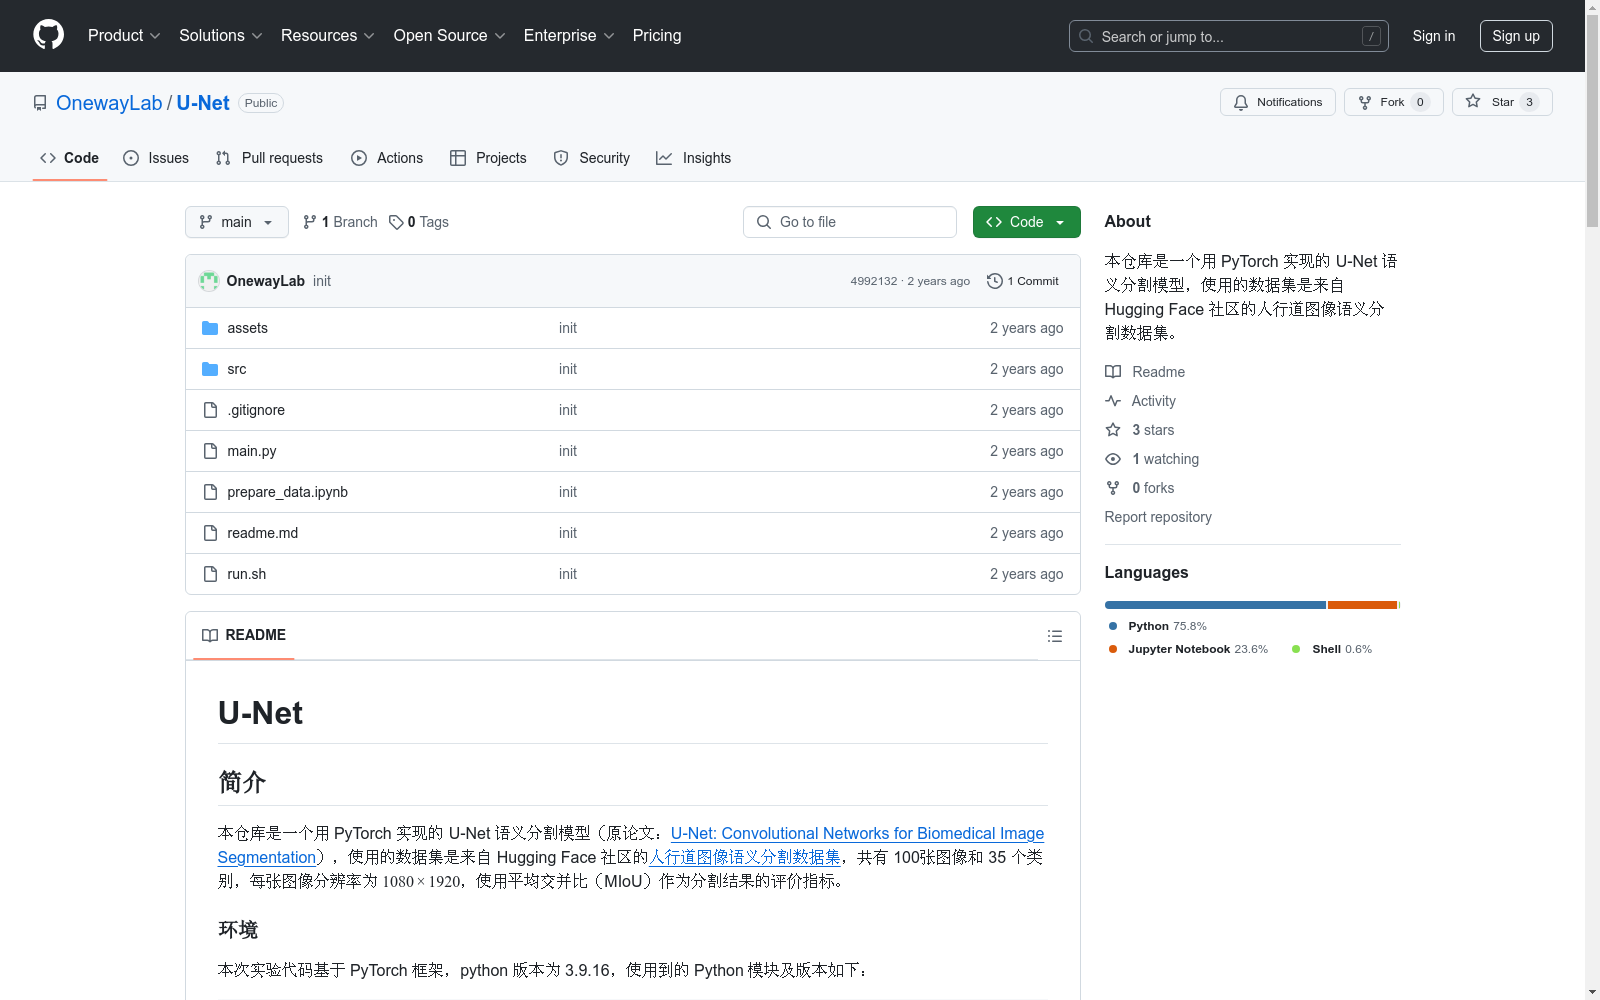Click the README tab heading

[x=244, y=635]
